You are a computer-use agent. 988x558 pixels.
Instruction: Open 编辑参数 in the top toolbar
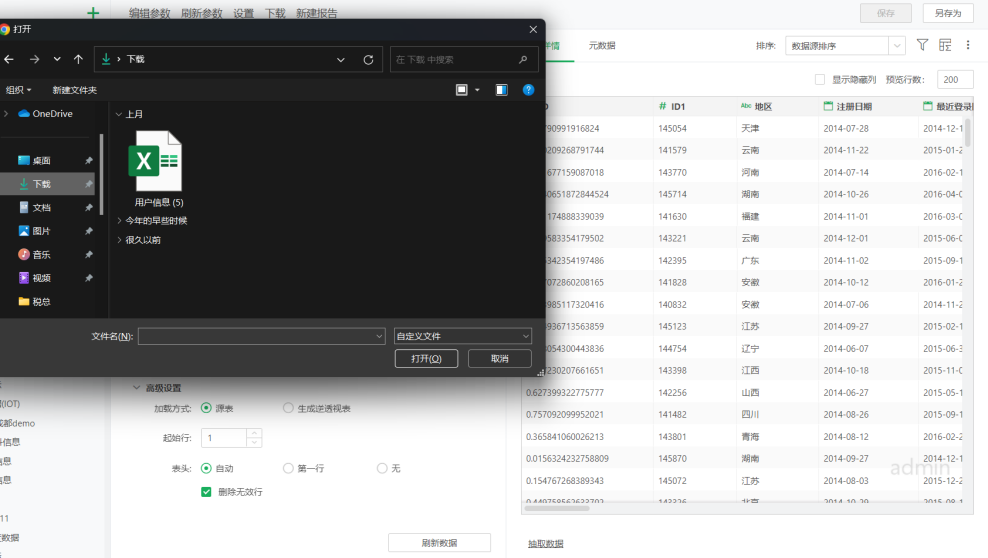(x=150, y=13)
